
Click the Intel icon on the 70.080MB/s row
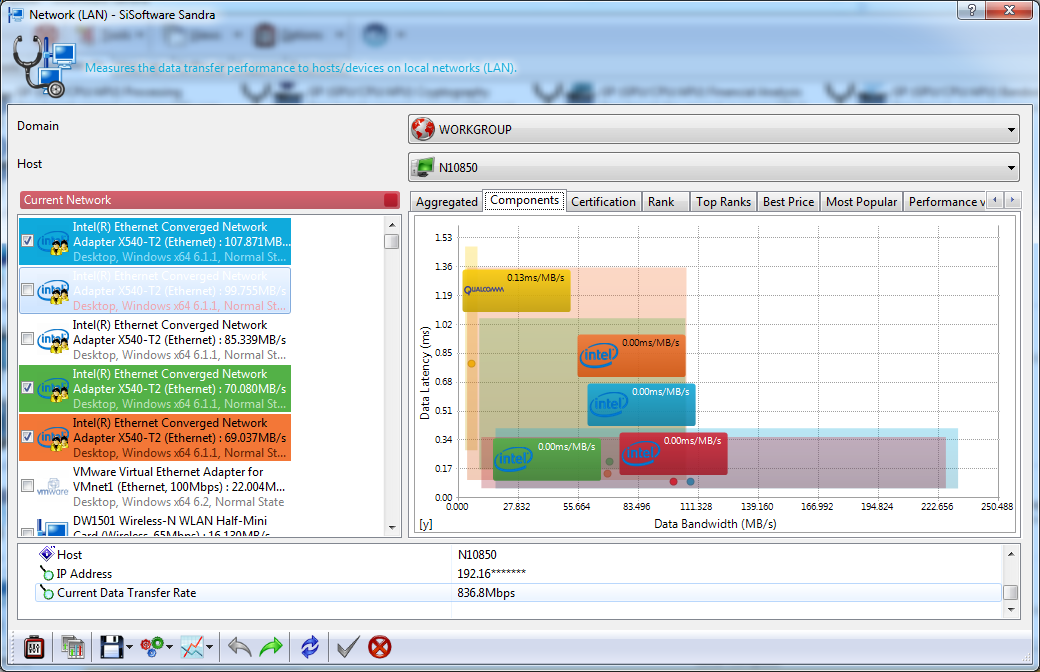(x=53, y=389)
